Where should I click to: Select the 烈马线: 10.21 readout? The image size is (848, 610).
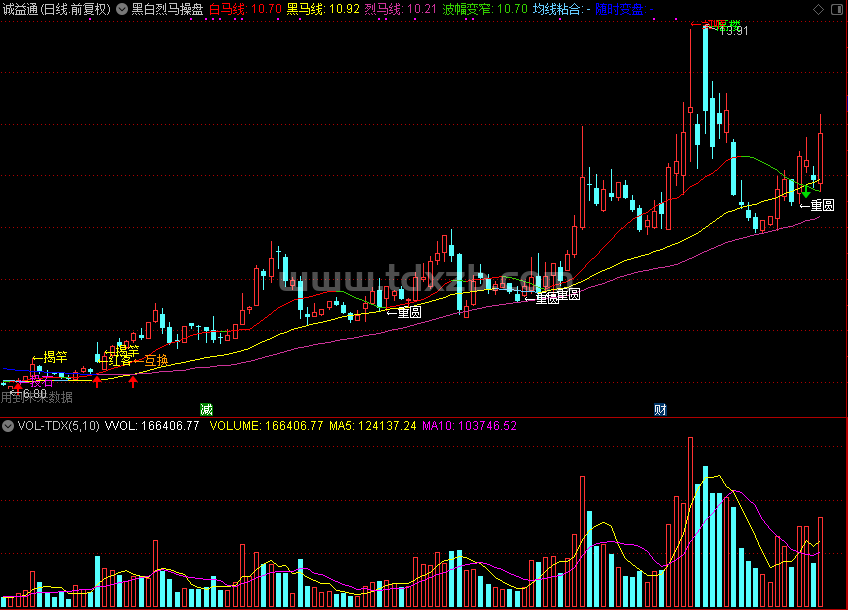(x=400, y=9)
